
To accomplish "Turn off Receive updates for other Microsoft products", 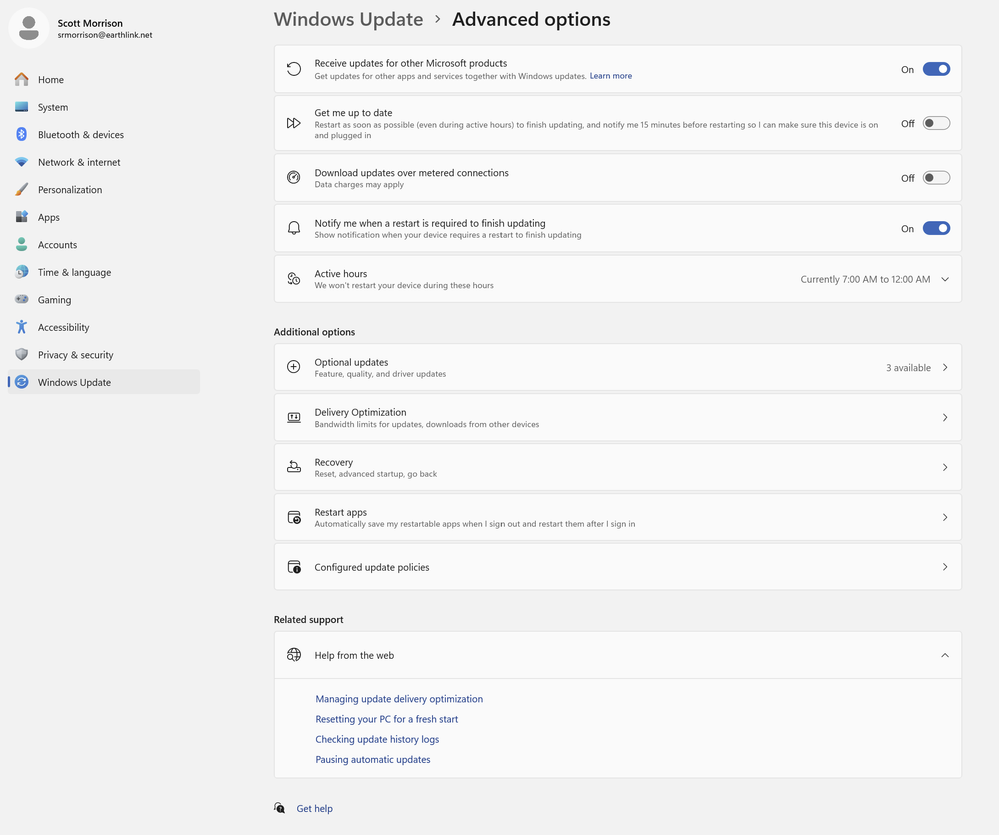I will 936,69.
